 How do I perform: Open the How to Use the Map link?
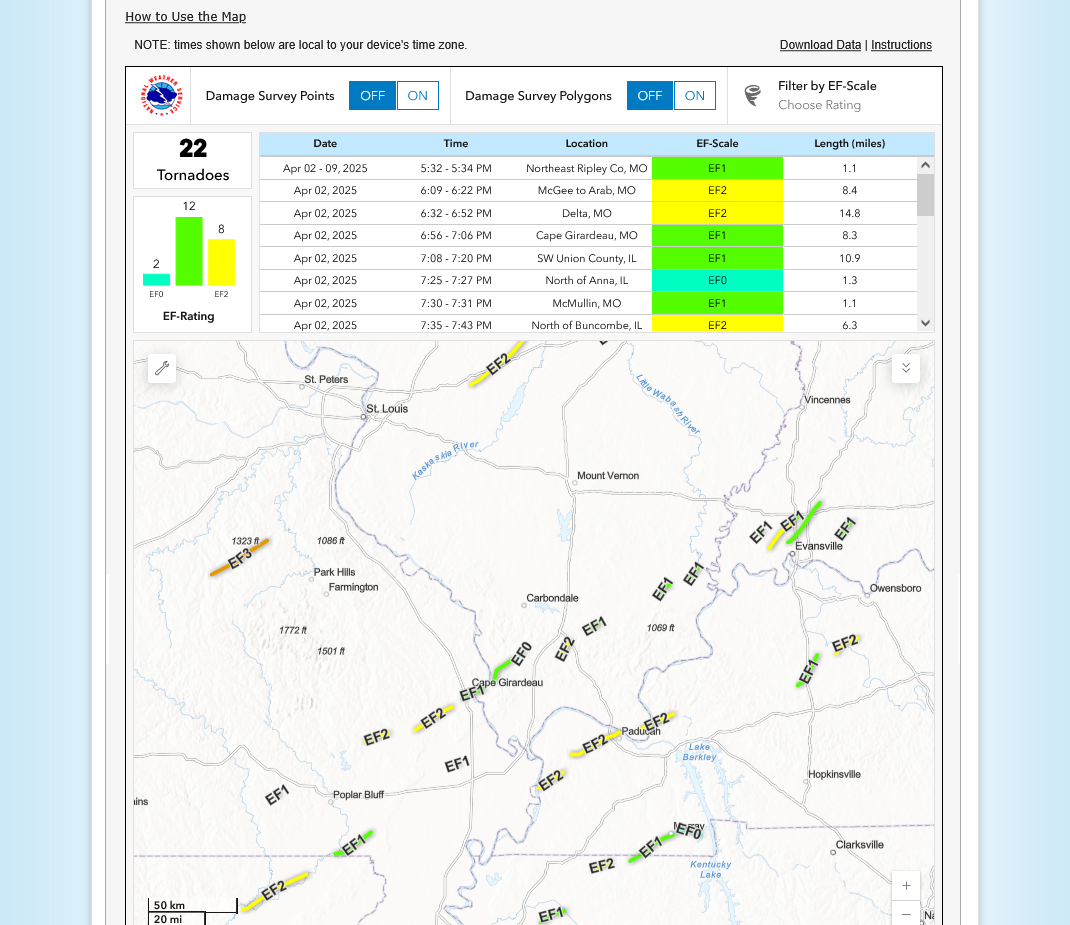pyautogui.click(x=186, y=16)
